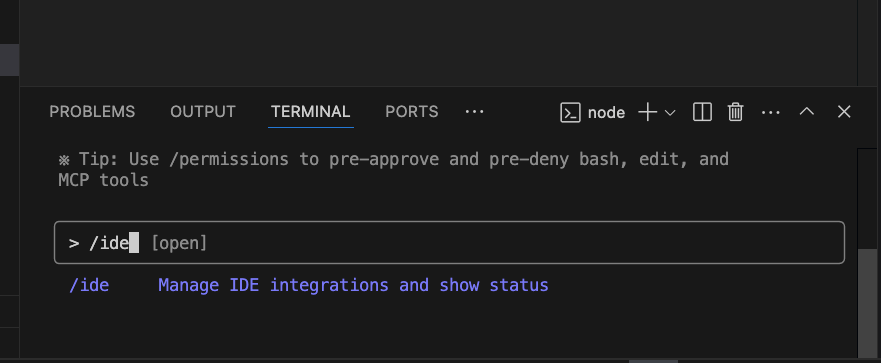Click the /permissions tip text line
This screenshot has height=363, width=881.
(x=393, y=160)
